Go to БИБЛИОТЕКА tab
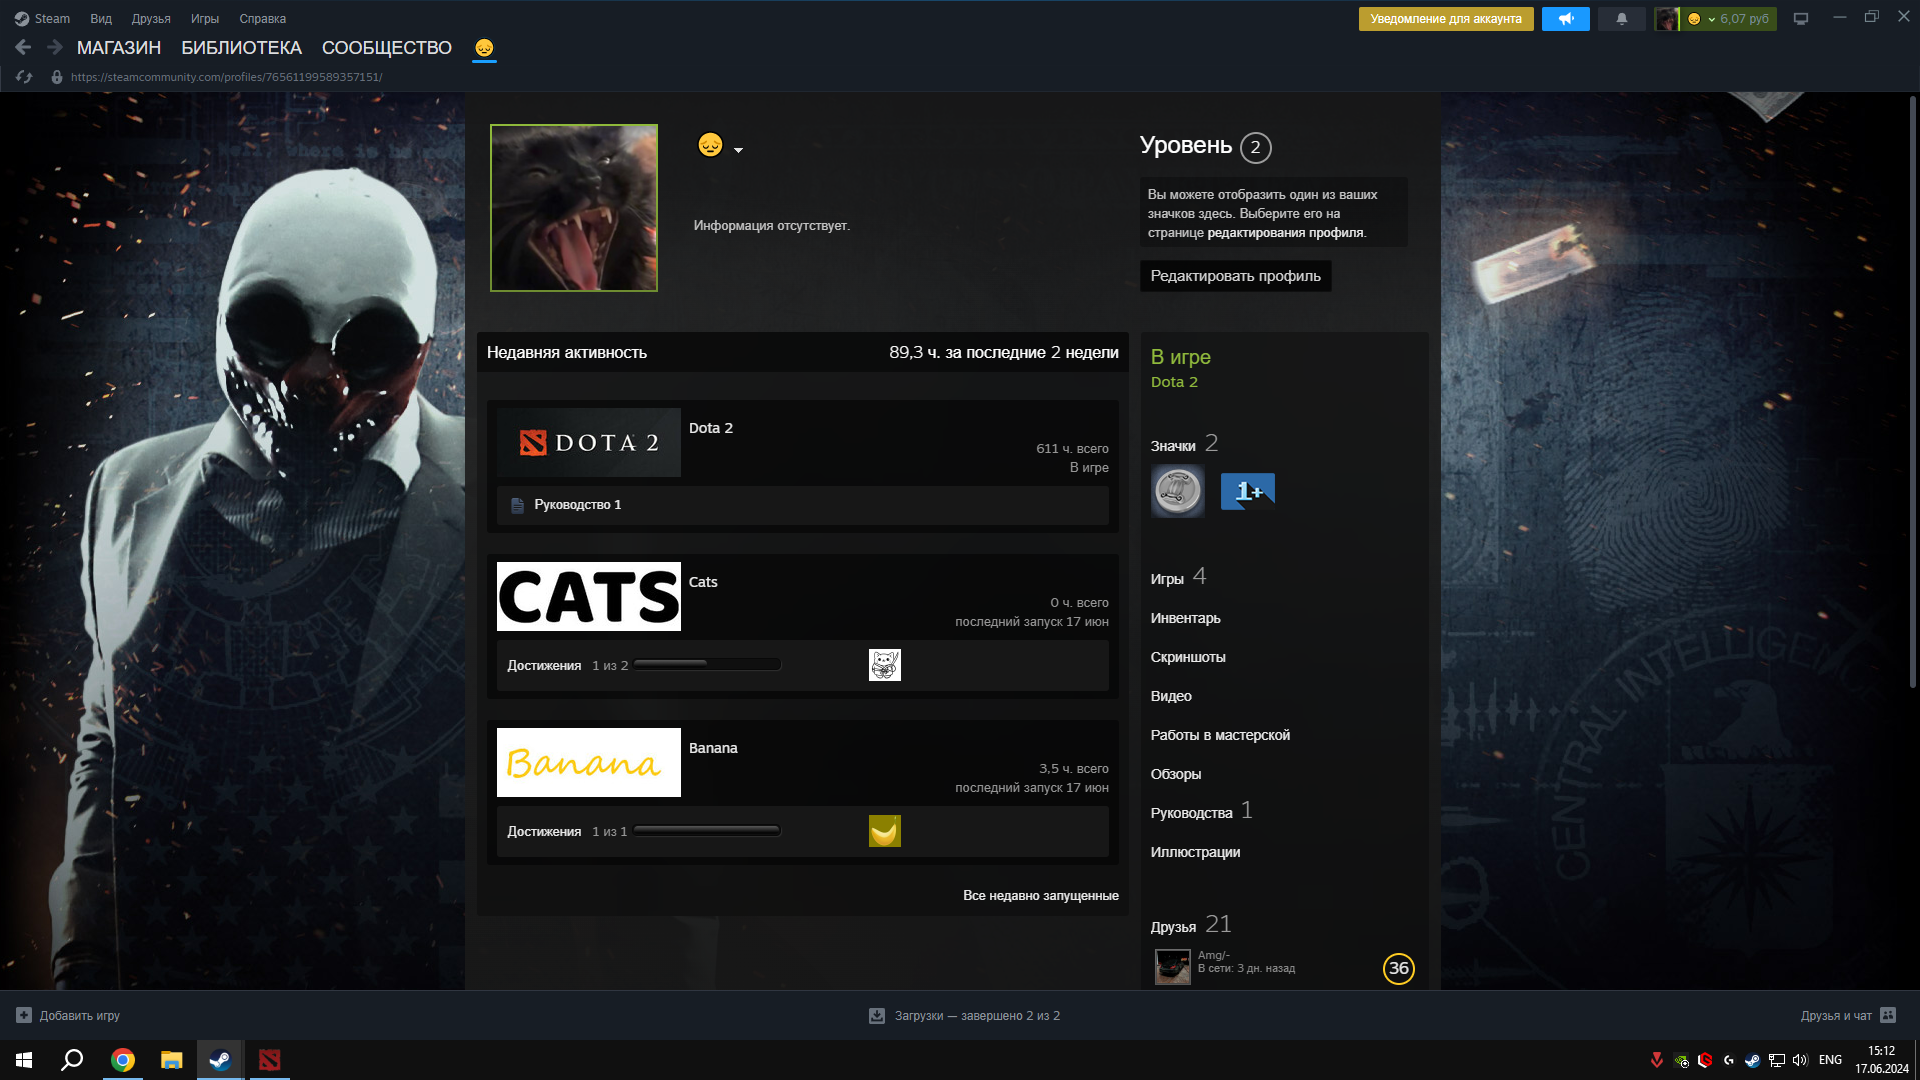Viewport: 1920px width, 1080px height. (241, 48)
